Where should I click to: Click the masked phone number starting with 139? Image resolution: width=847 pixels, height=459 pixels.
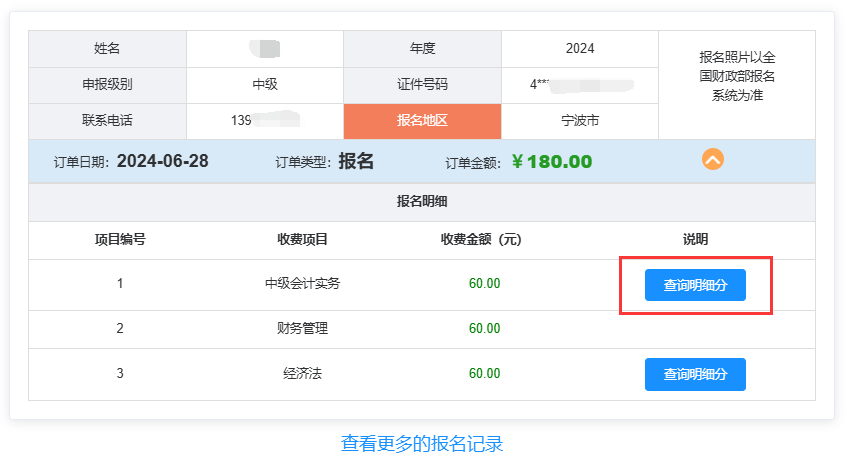264,121
